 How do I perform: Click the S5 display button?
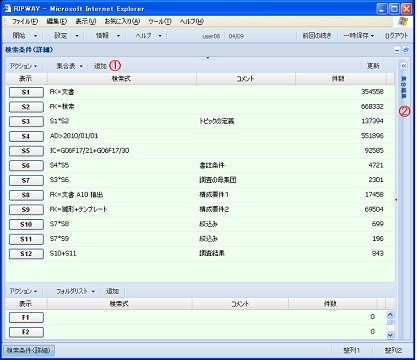26,151
